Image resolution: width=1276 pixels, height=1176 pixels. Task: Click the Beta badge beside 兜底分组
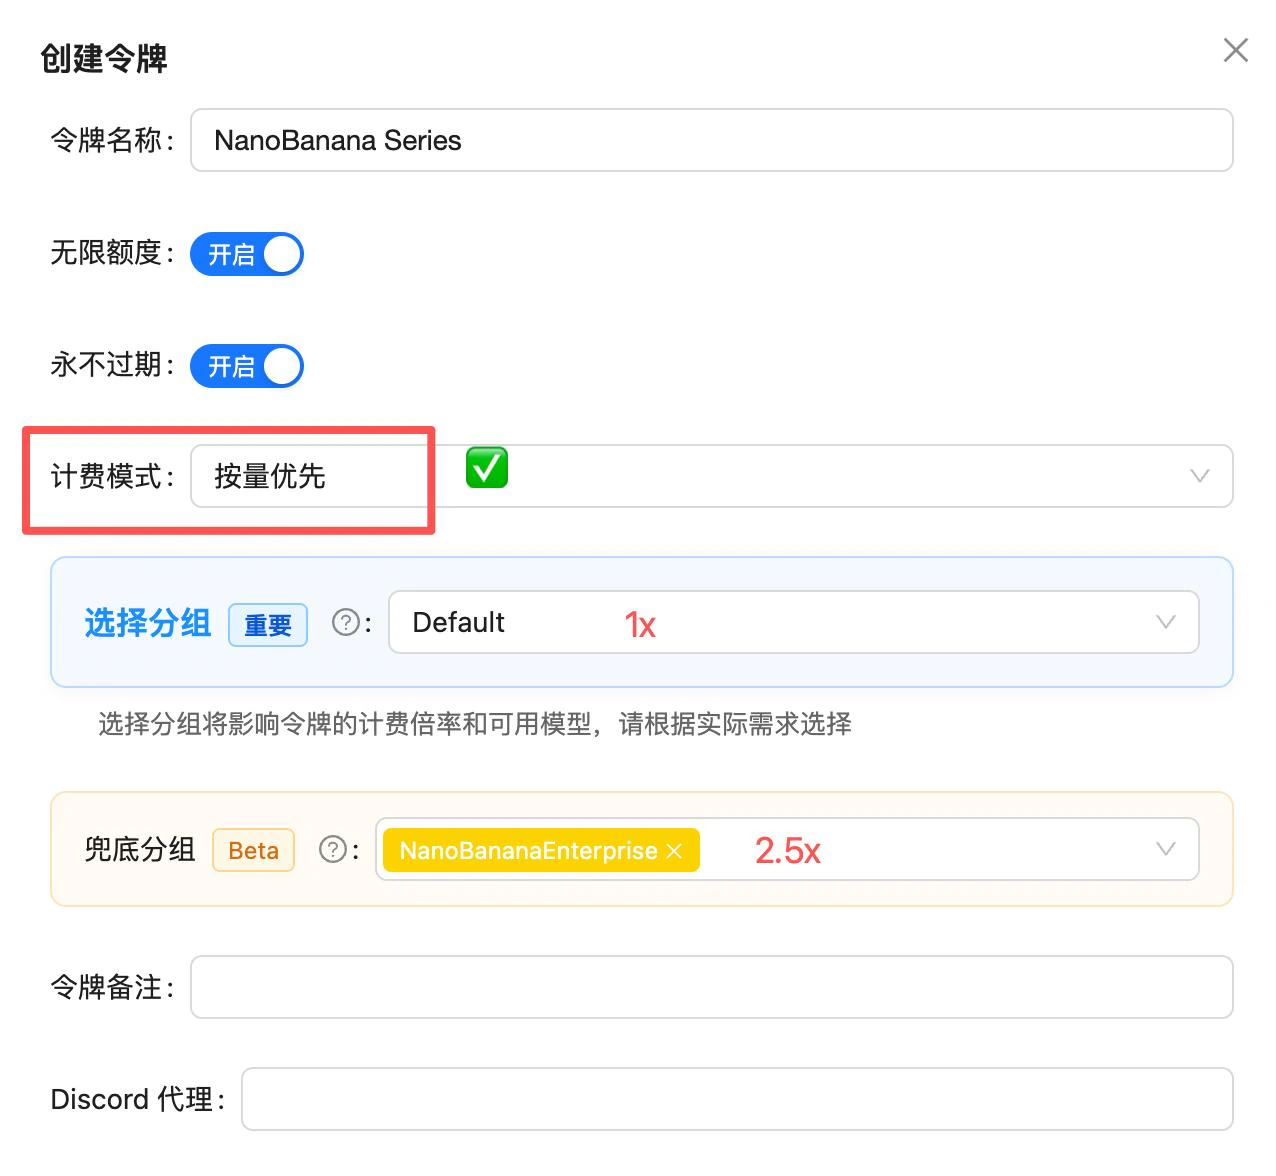click(253, 850)
